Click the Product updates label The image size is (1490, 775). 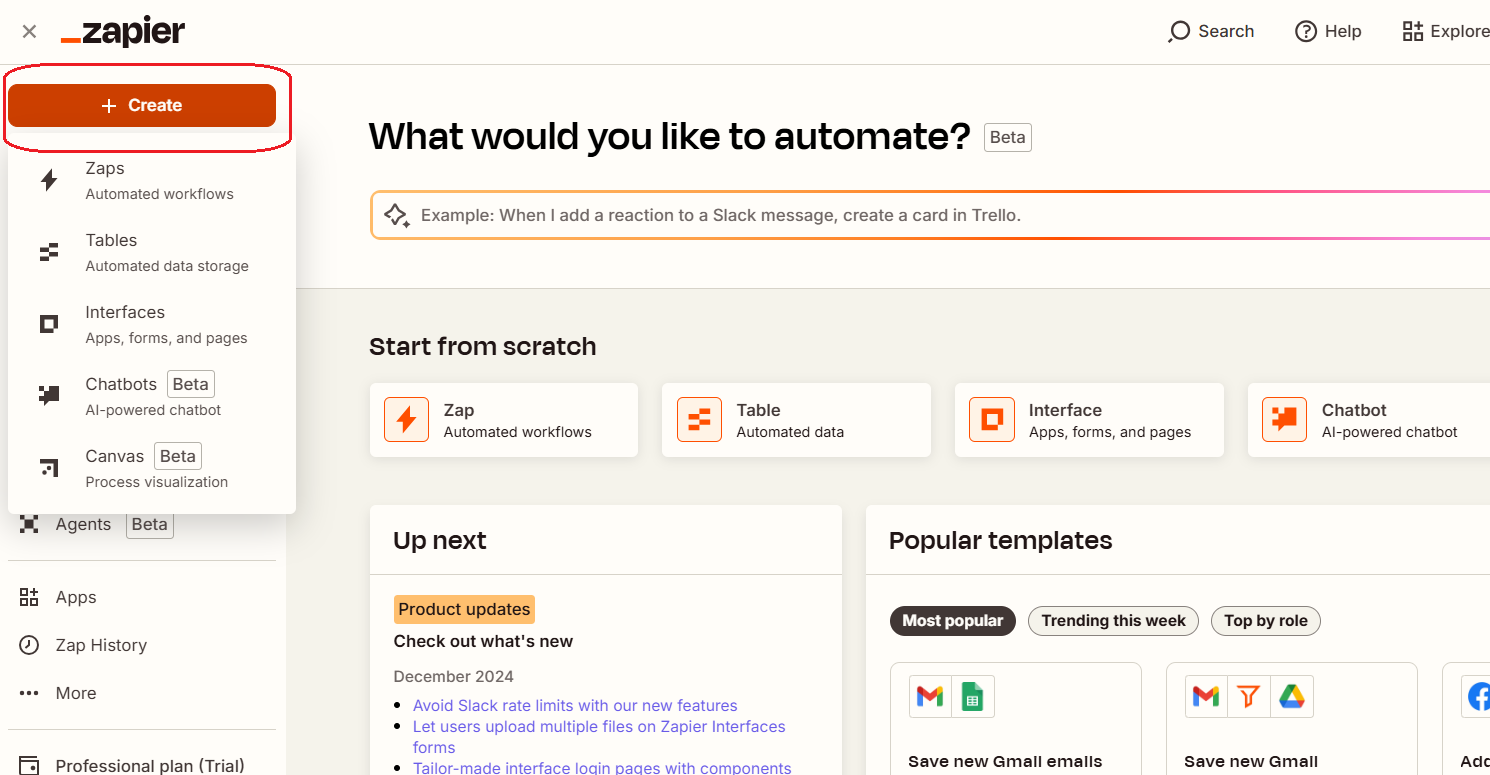[x=464, y=609]
